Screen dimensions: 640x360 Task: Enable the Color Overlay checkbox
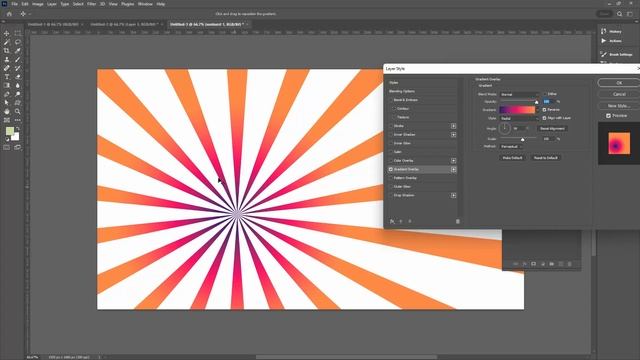tap(391, 160)
